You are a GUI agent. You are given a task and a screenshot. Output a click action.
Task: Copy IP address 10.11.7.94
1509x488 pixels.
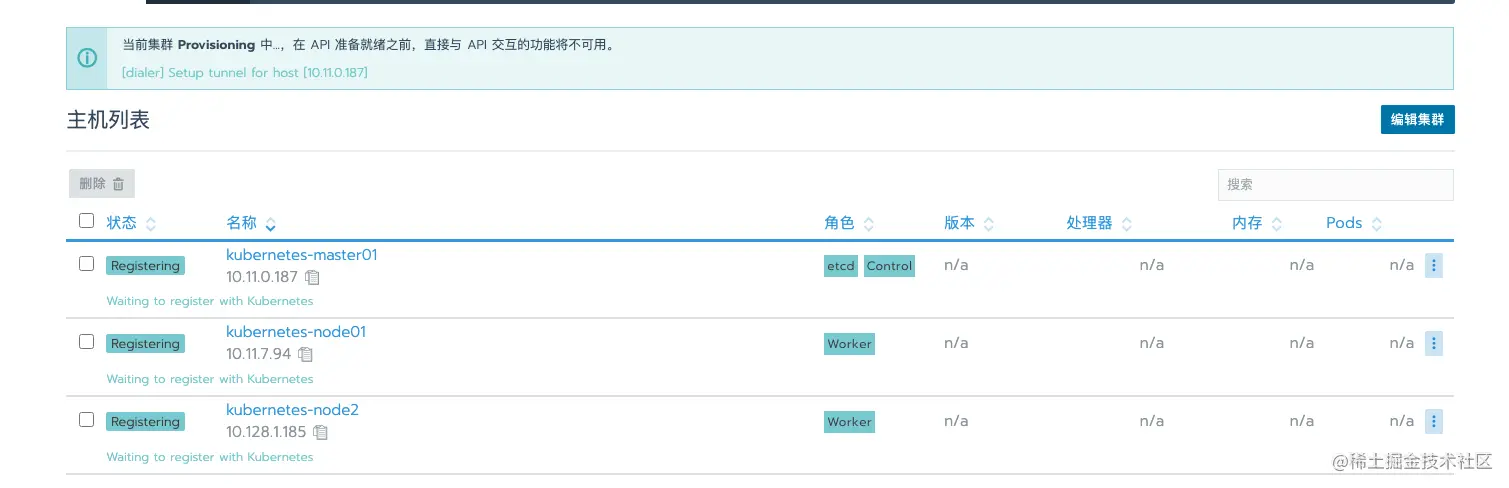[306, 354]
